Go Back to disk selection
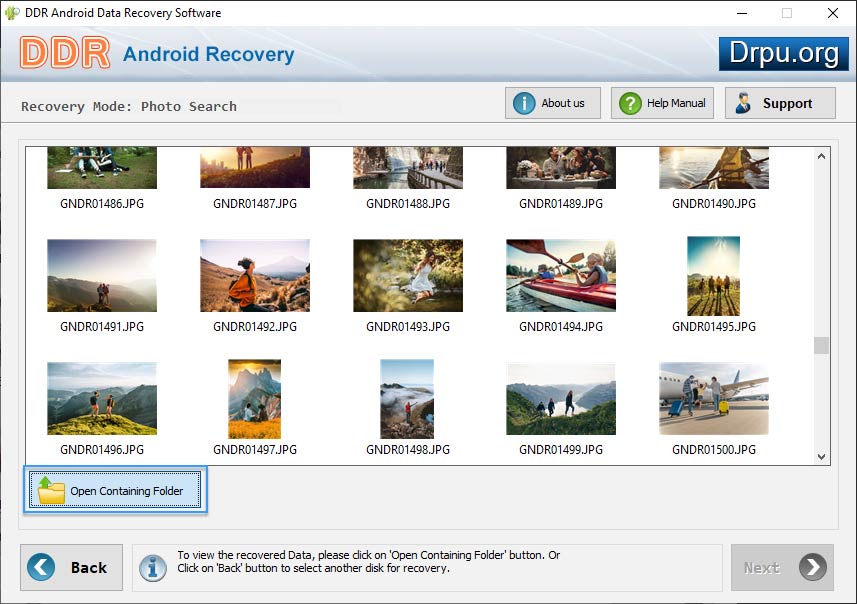 point(72,567)
